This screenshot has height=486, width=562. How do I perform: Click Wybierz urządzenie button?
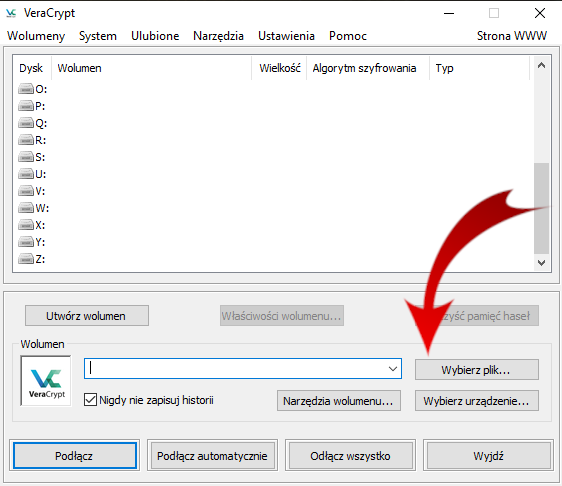pos(477,400)
